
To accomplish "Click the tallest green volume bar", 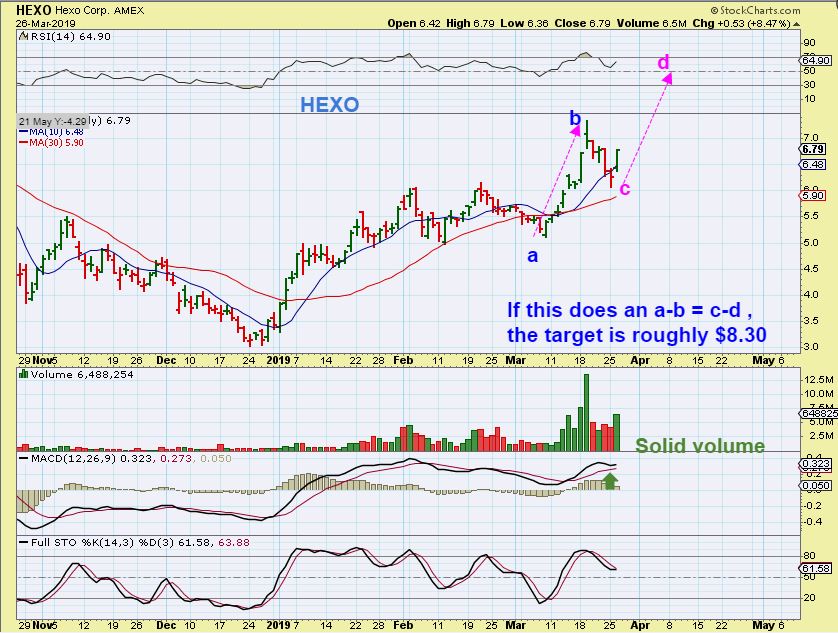I will click(586, 413).
